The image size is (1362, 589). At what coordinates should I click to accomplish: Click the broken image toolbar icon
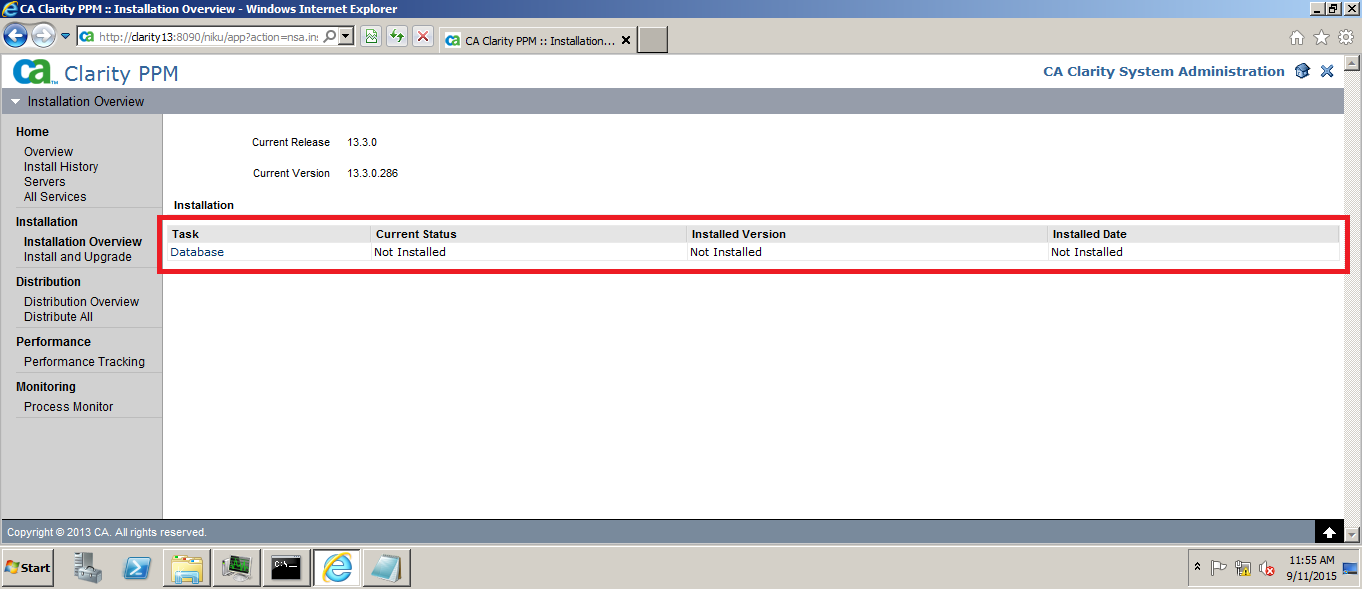[371, 36]
